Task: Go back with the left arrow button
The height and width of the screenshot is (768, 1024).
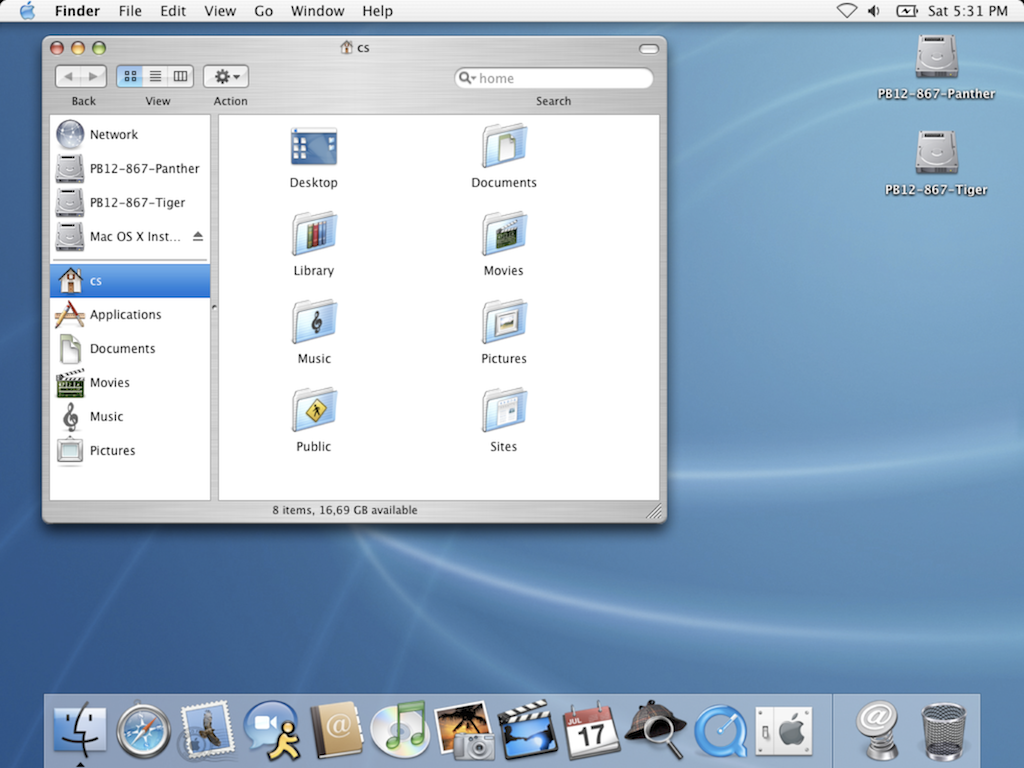Action: coord(68,76)
